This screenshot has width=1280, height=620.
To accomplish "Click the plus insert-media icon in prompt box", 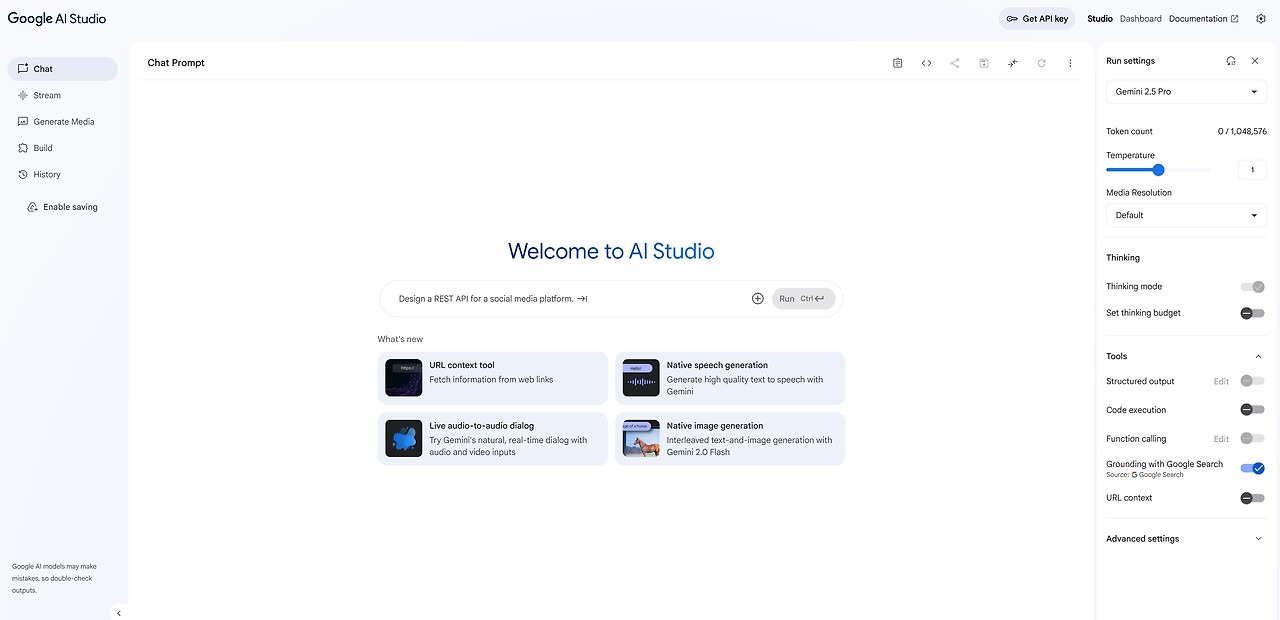I will coord(757,299).
